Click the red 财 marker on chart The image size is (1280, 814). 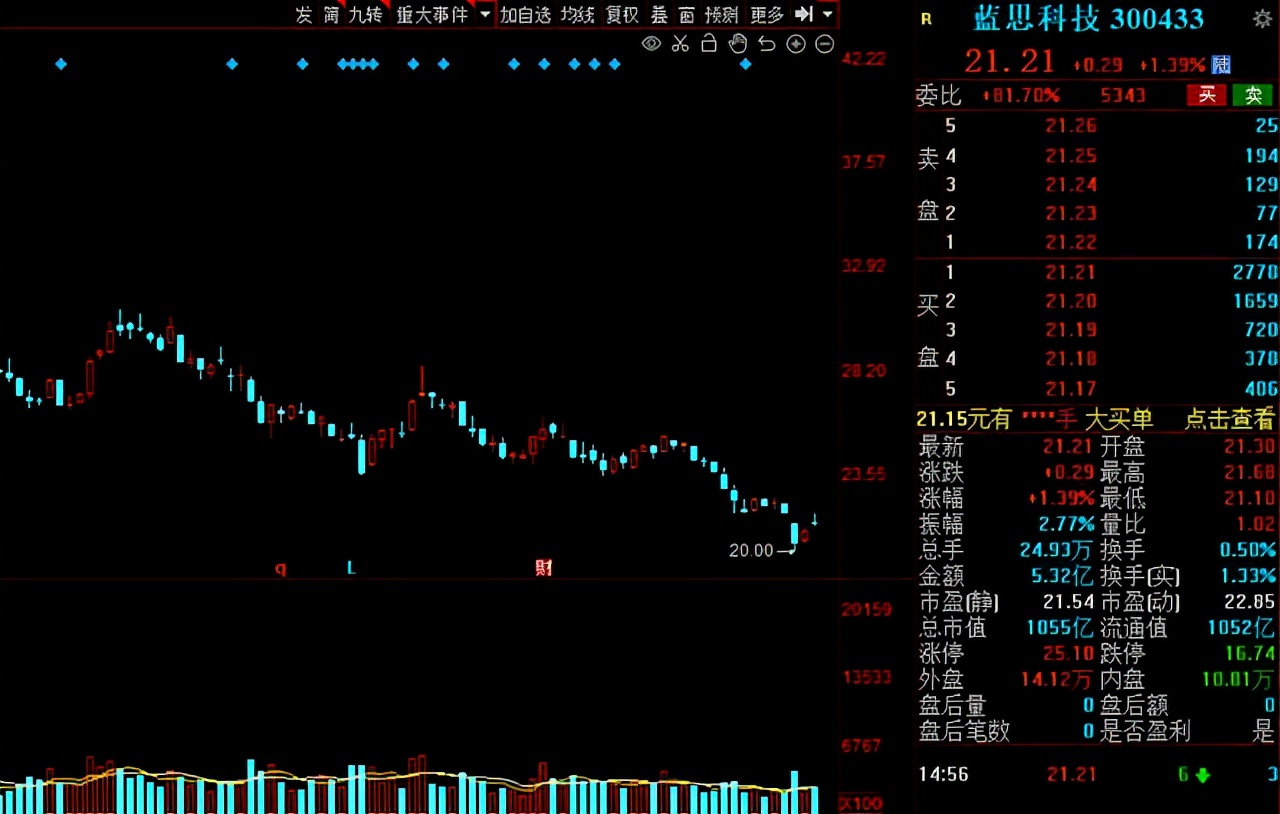(544, 568)
